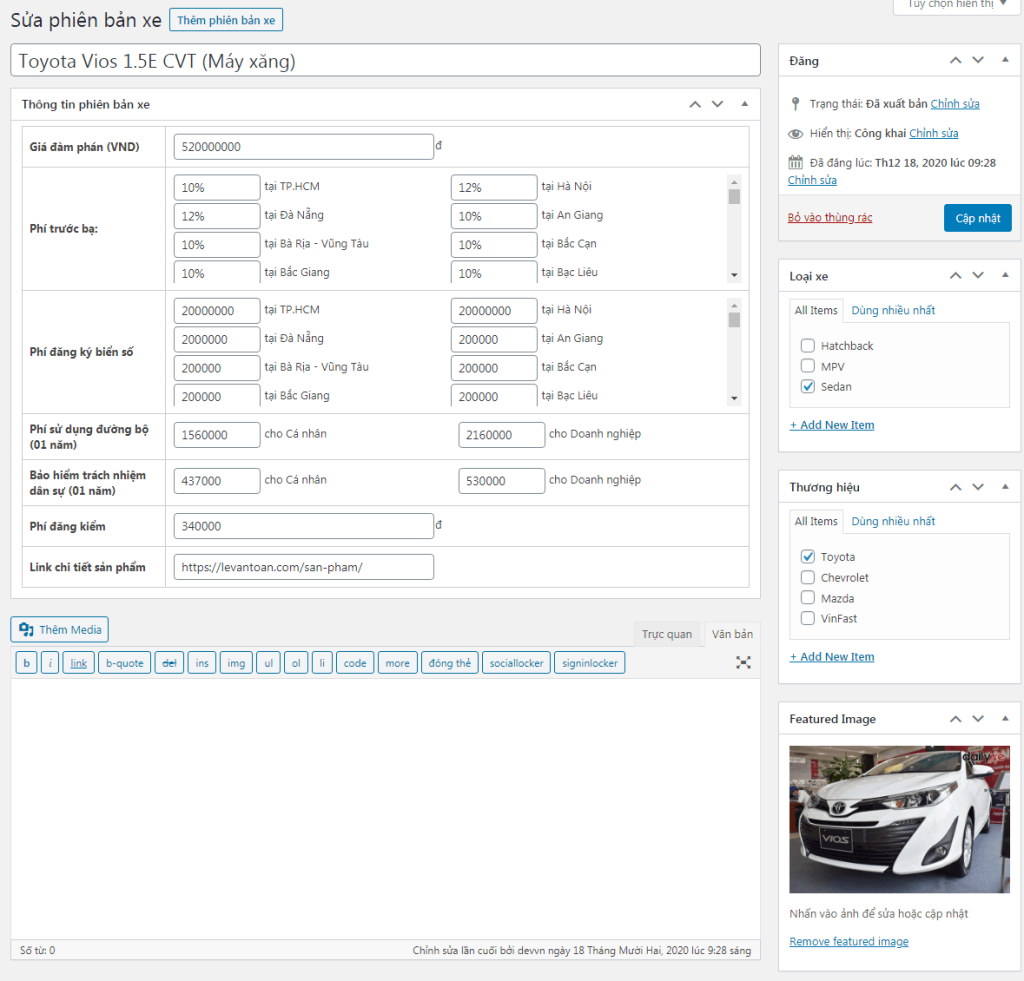Open Dùng nhiều nhất tab in Loại xe

893,310
